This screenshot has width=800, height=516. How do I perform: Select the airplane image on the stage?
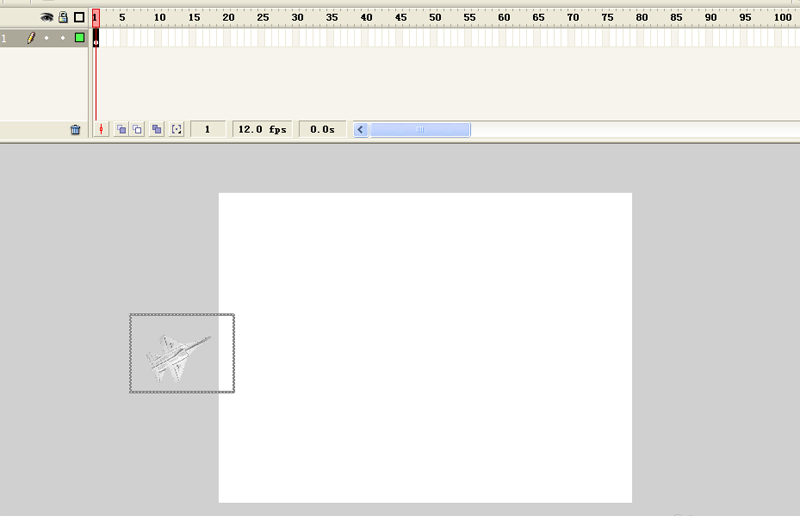tap(182, 353)
